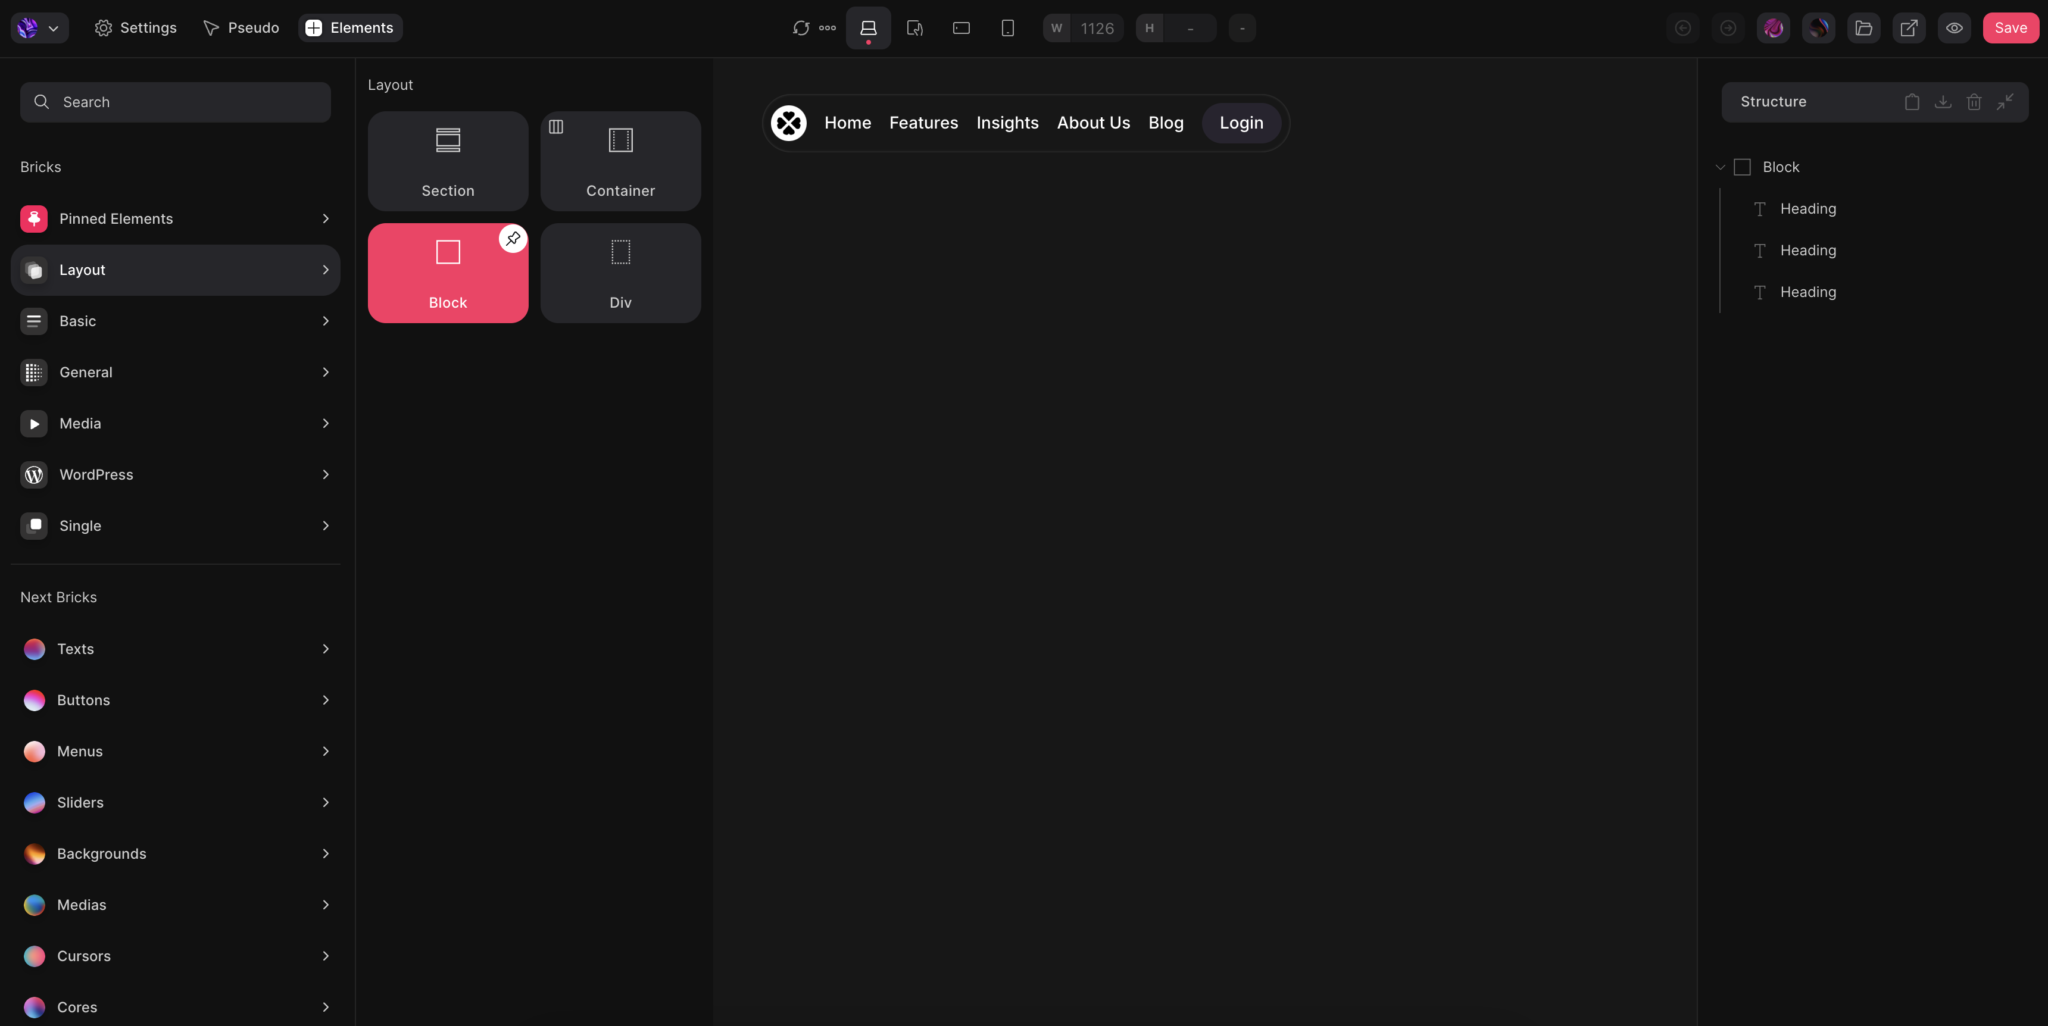
Task: Collapse all via Structure collapse icon
Action: click(2005, 102)
